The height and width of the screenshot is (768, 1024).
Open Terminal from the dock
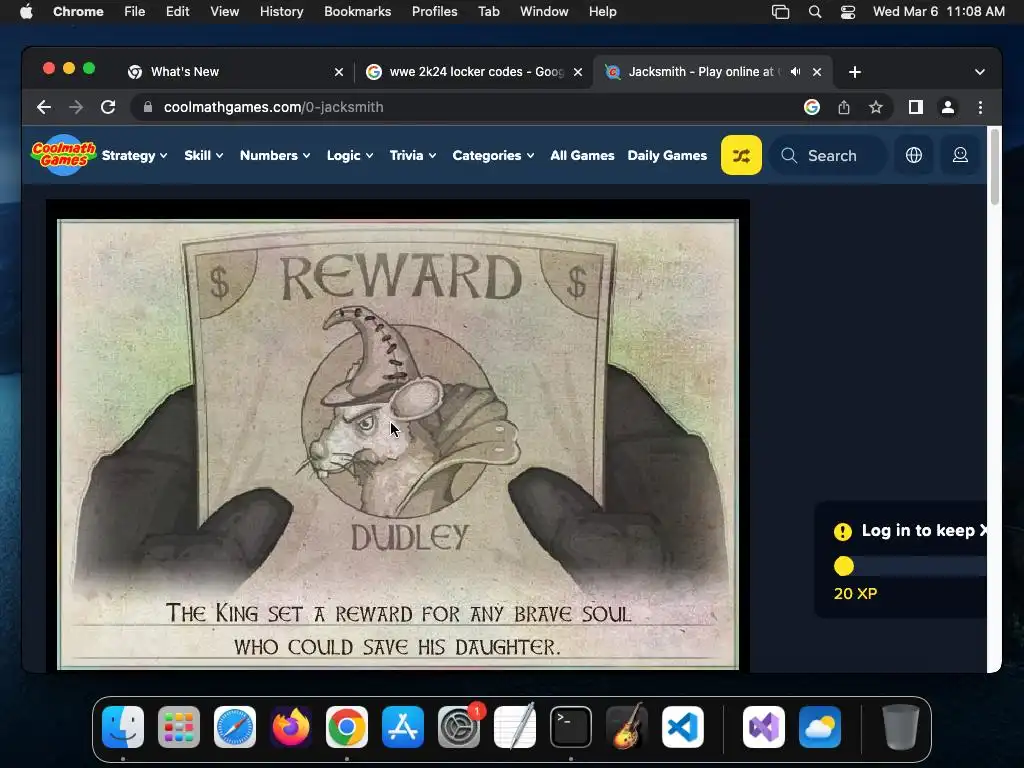(x=571, y=727)
